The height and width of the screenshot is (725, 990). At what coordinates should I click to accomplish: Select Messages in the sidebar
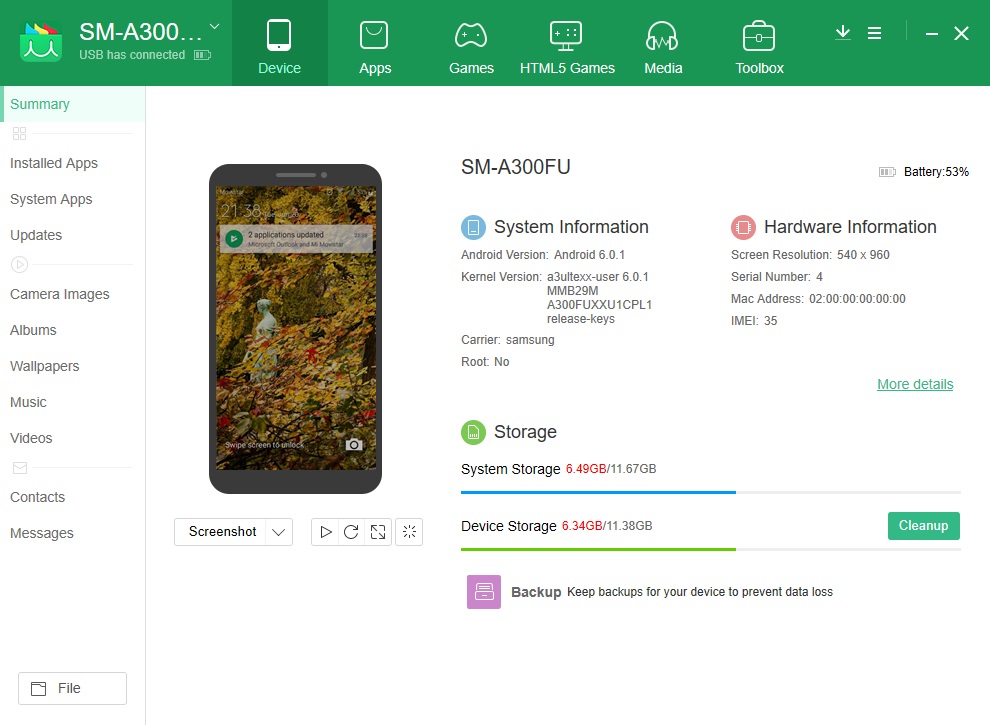[41, 532]
